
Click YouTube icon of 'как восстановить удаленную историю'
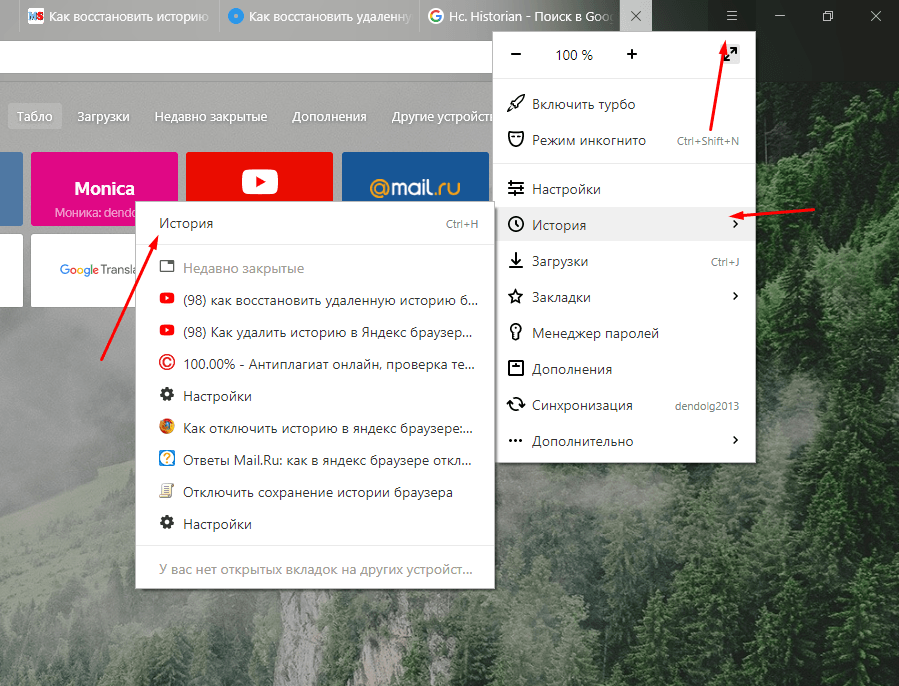pos(167,298)
